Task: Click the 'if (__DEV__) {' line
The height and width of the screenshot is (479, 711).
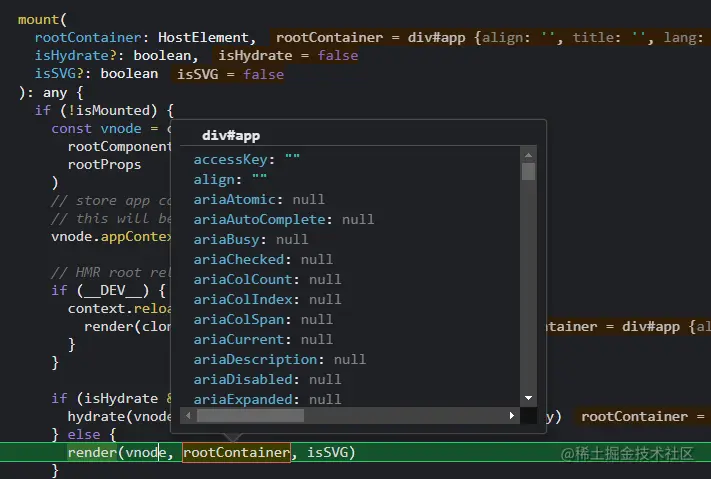Action: tap(108, 290)
